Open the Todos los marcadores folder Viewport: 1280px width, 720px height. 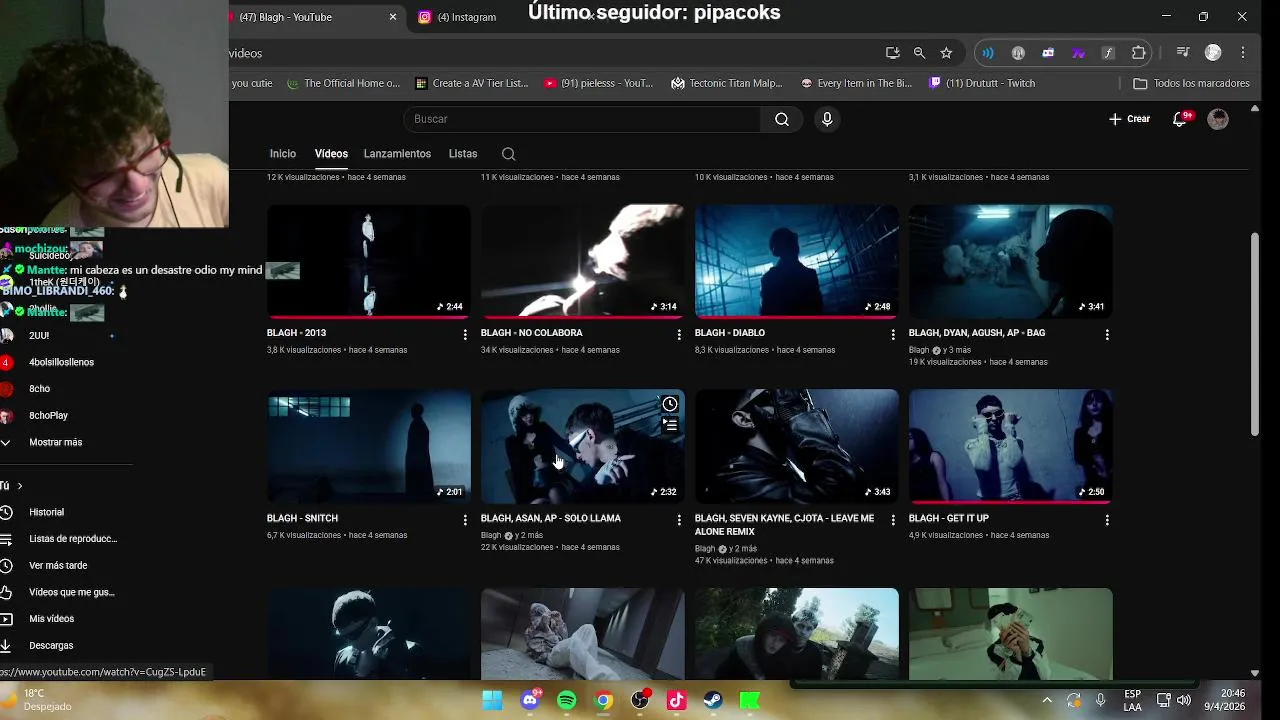pyautogui.click(x=1191, y=83)
